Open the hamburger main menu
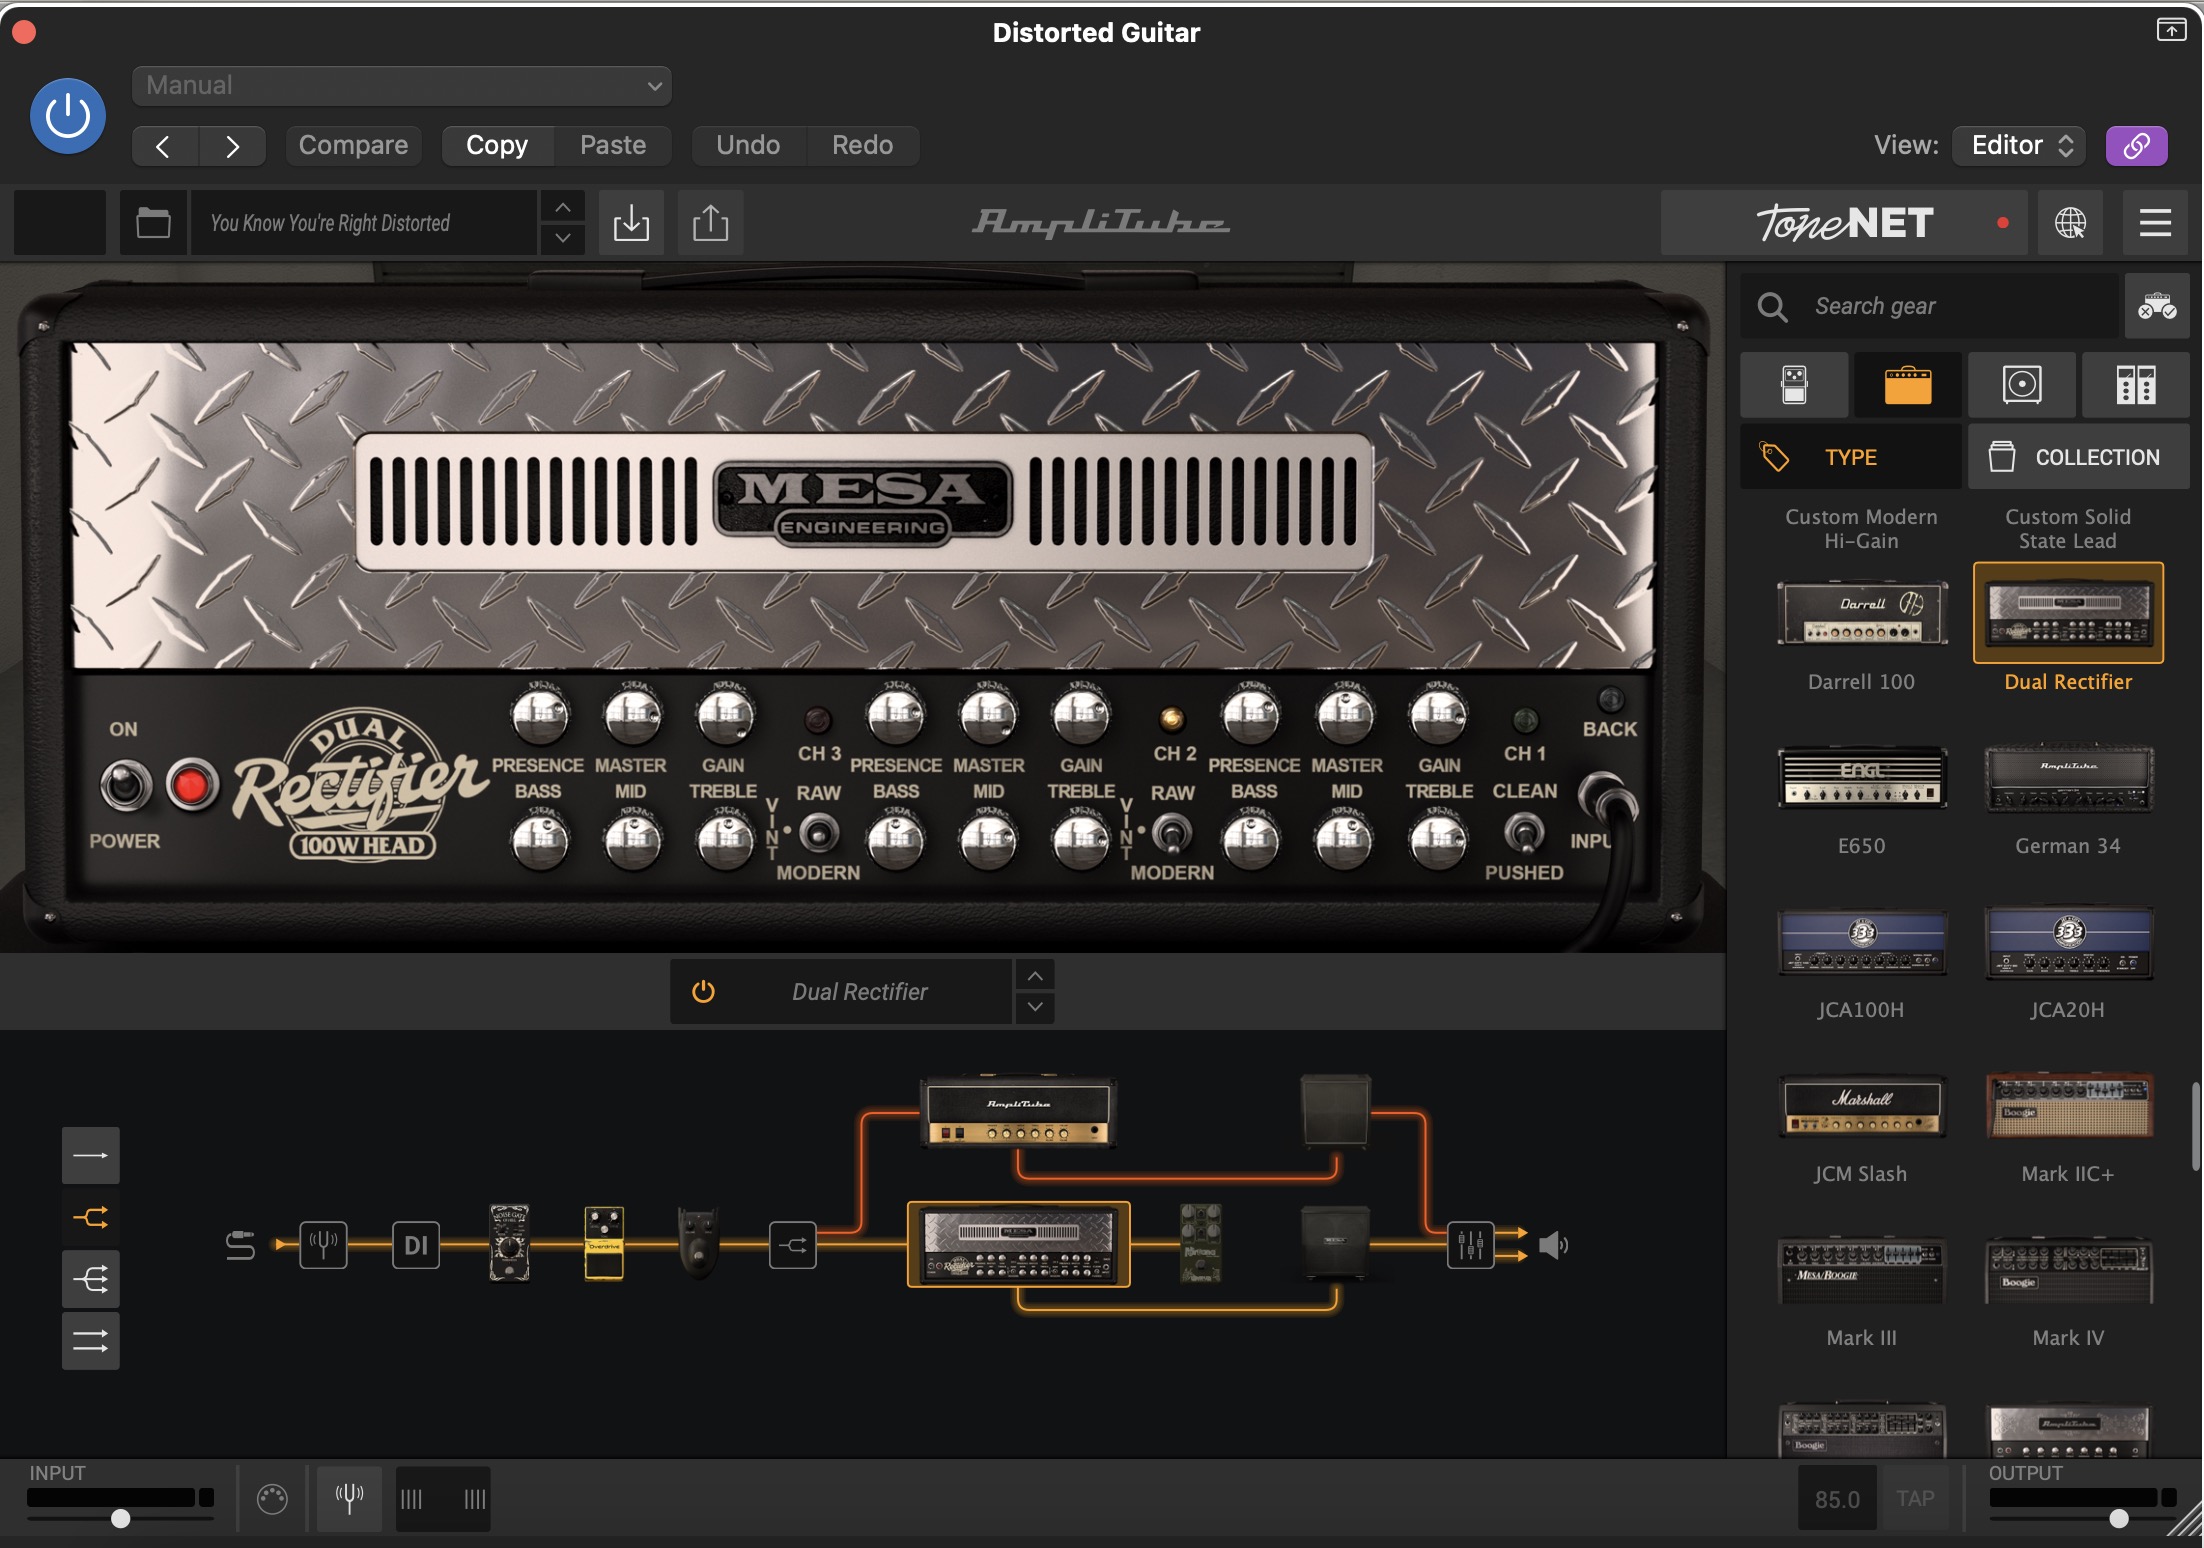 [x=2155, y=222]
